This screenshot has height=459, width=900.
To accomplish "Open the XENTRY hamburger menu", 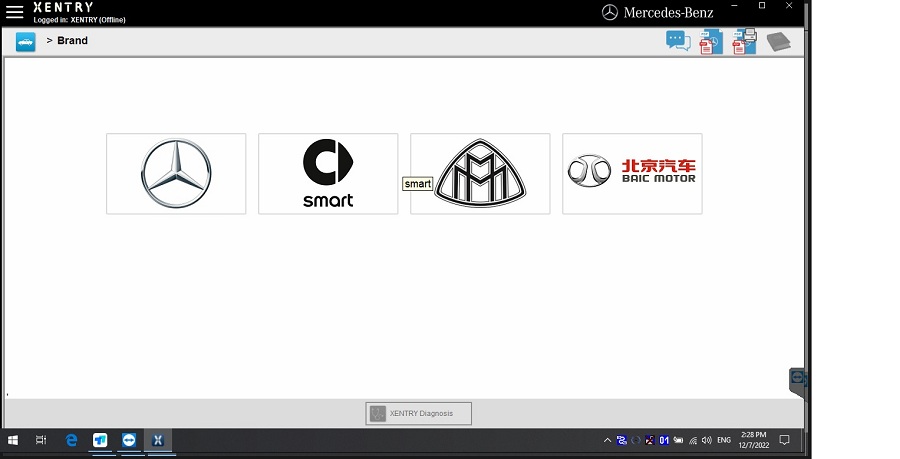I will coord(14,12).
